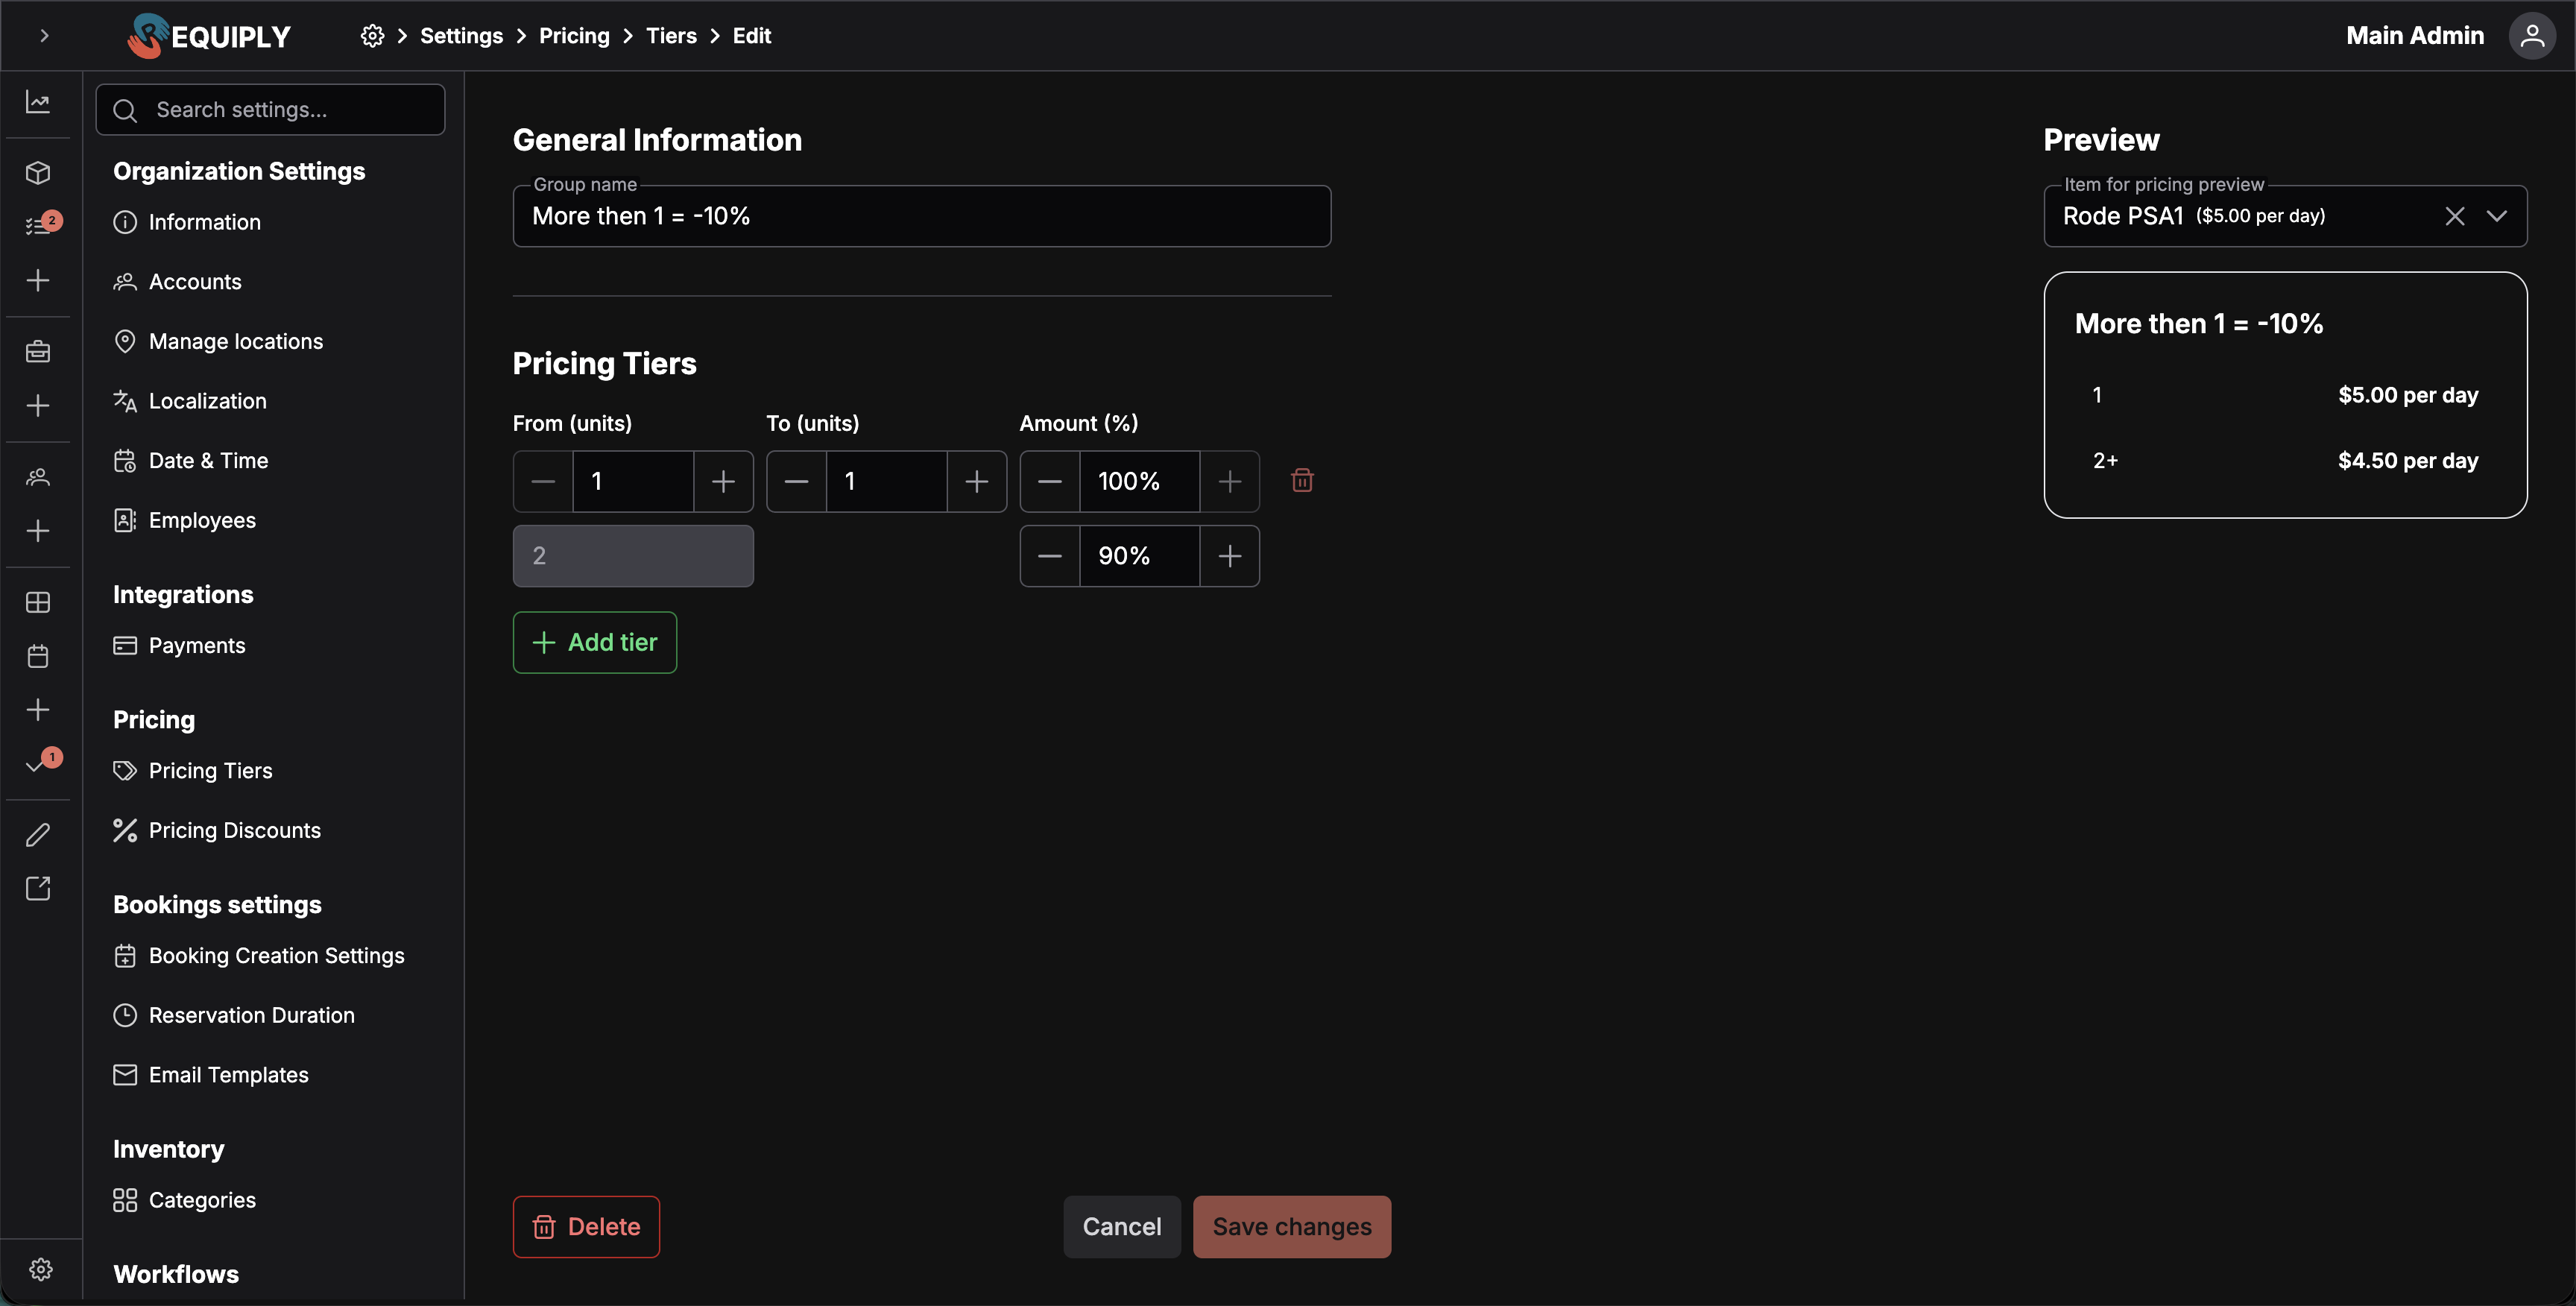The image size is (2576, 1306).
Task: Click the Cancel button
Action: pos(1122,1227)
